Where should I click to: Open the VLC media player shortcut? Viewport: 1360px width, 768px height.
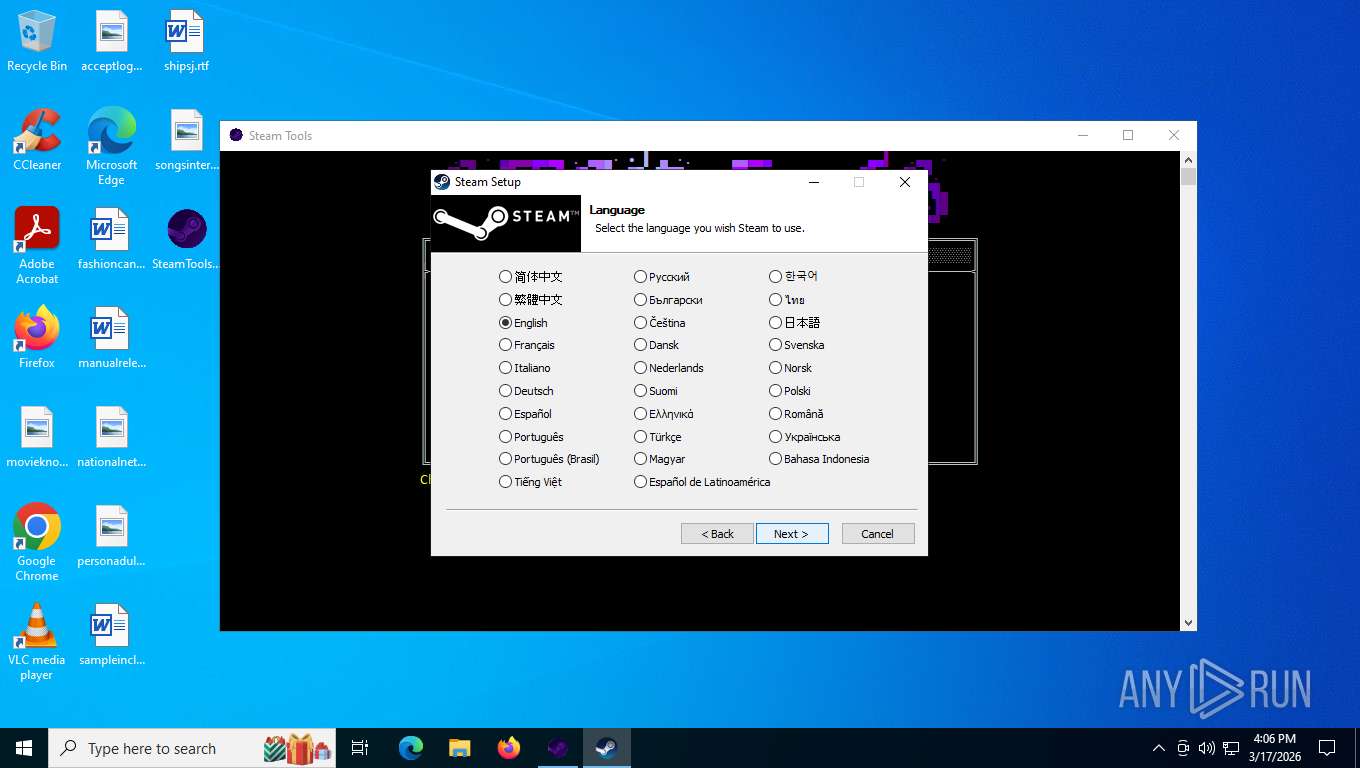pyautogui.click(x=37, y=641)
